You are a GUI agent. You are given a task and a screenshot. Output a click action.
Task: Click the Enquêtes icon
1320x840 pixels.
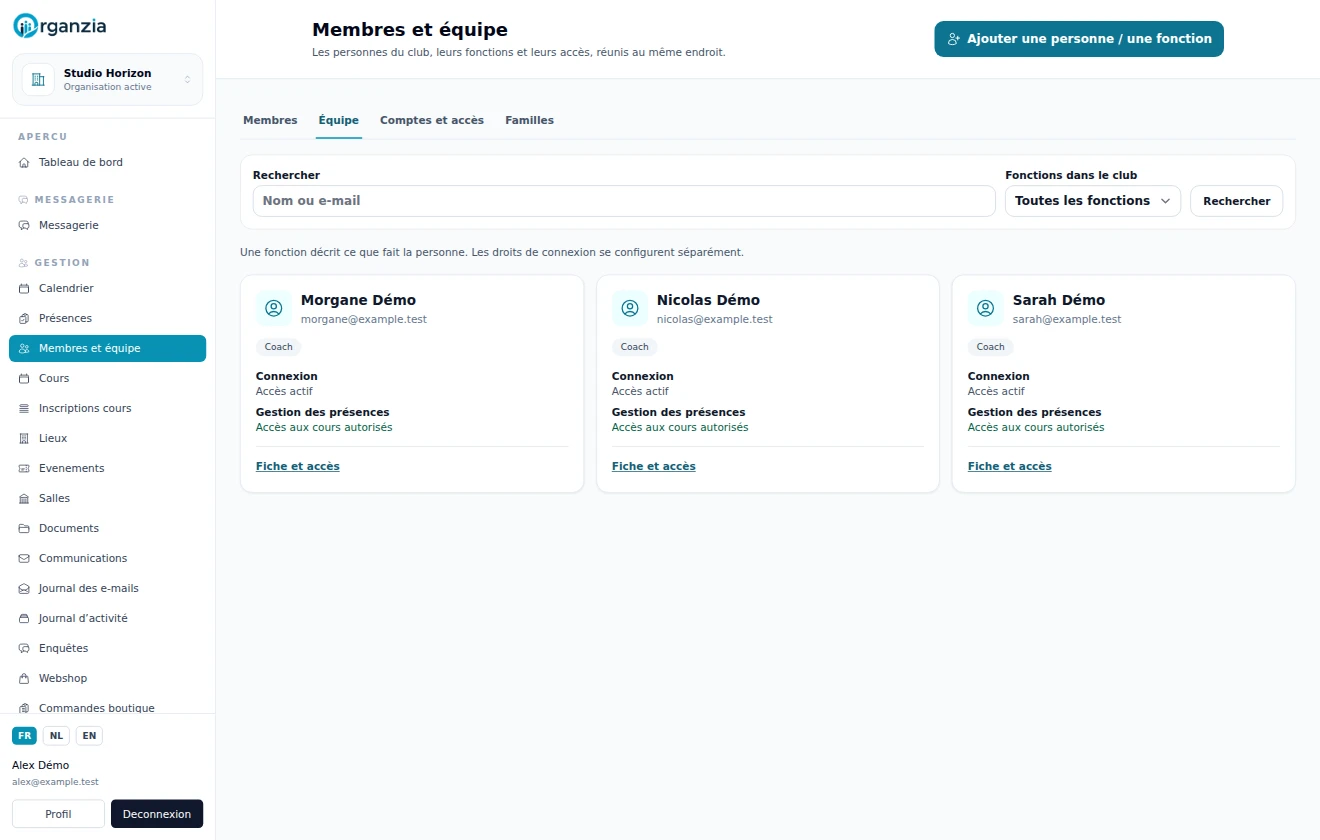pos(24,648)
